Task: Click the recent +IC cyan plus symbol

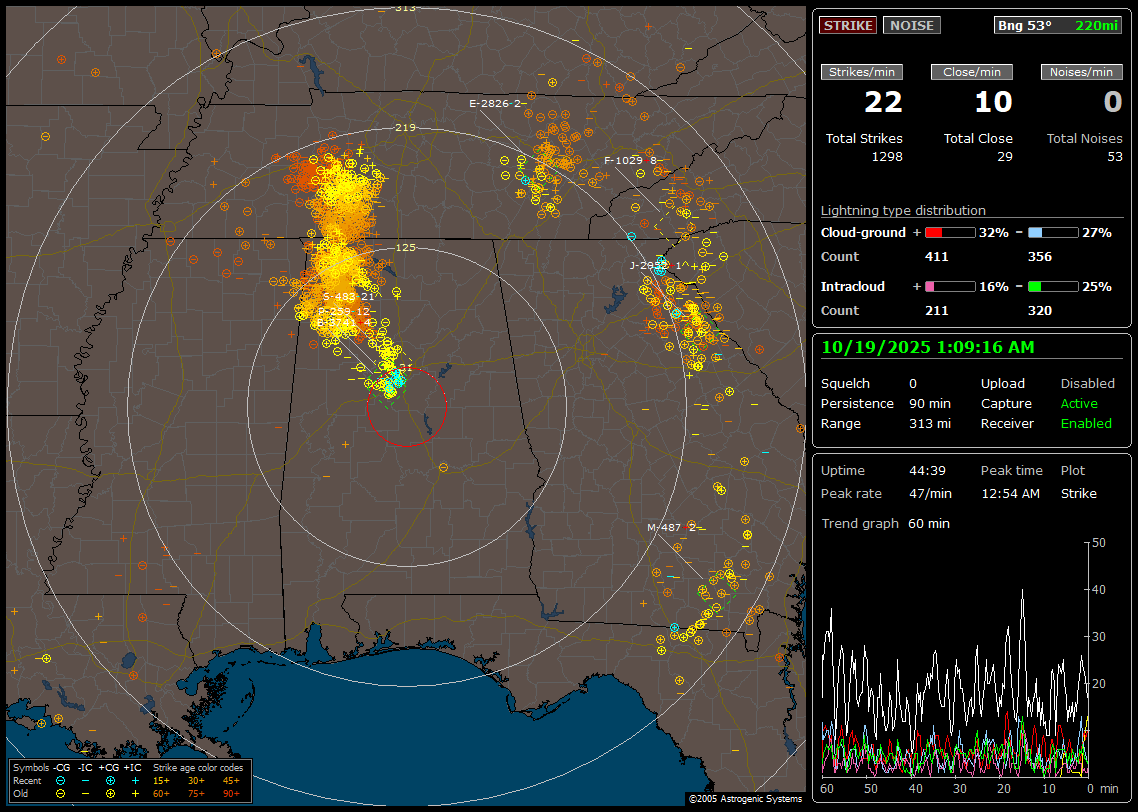Action: pos(135,780)
